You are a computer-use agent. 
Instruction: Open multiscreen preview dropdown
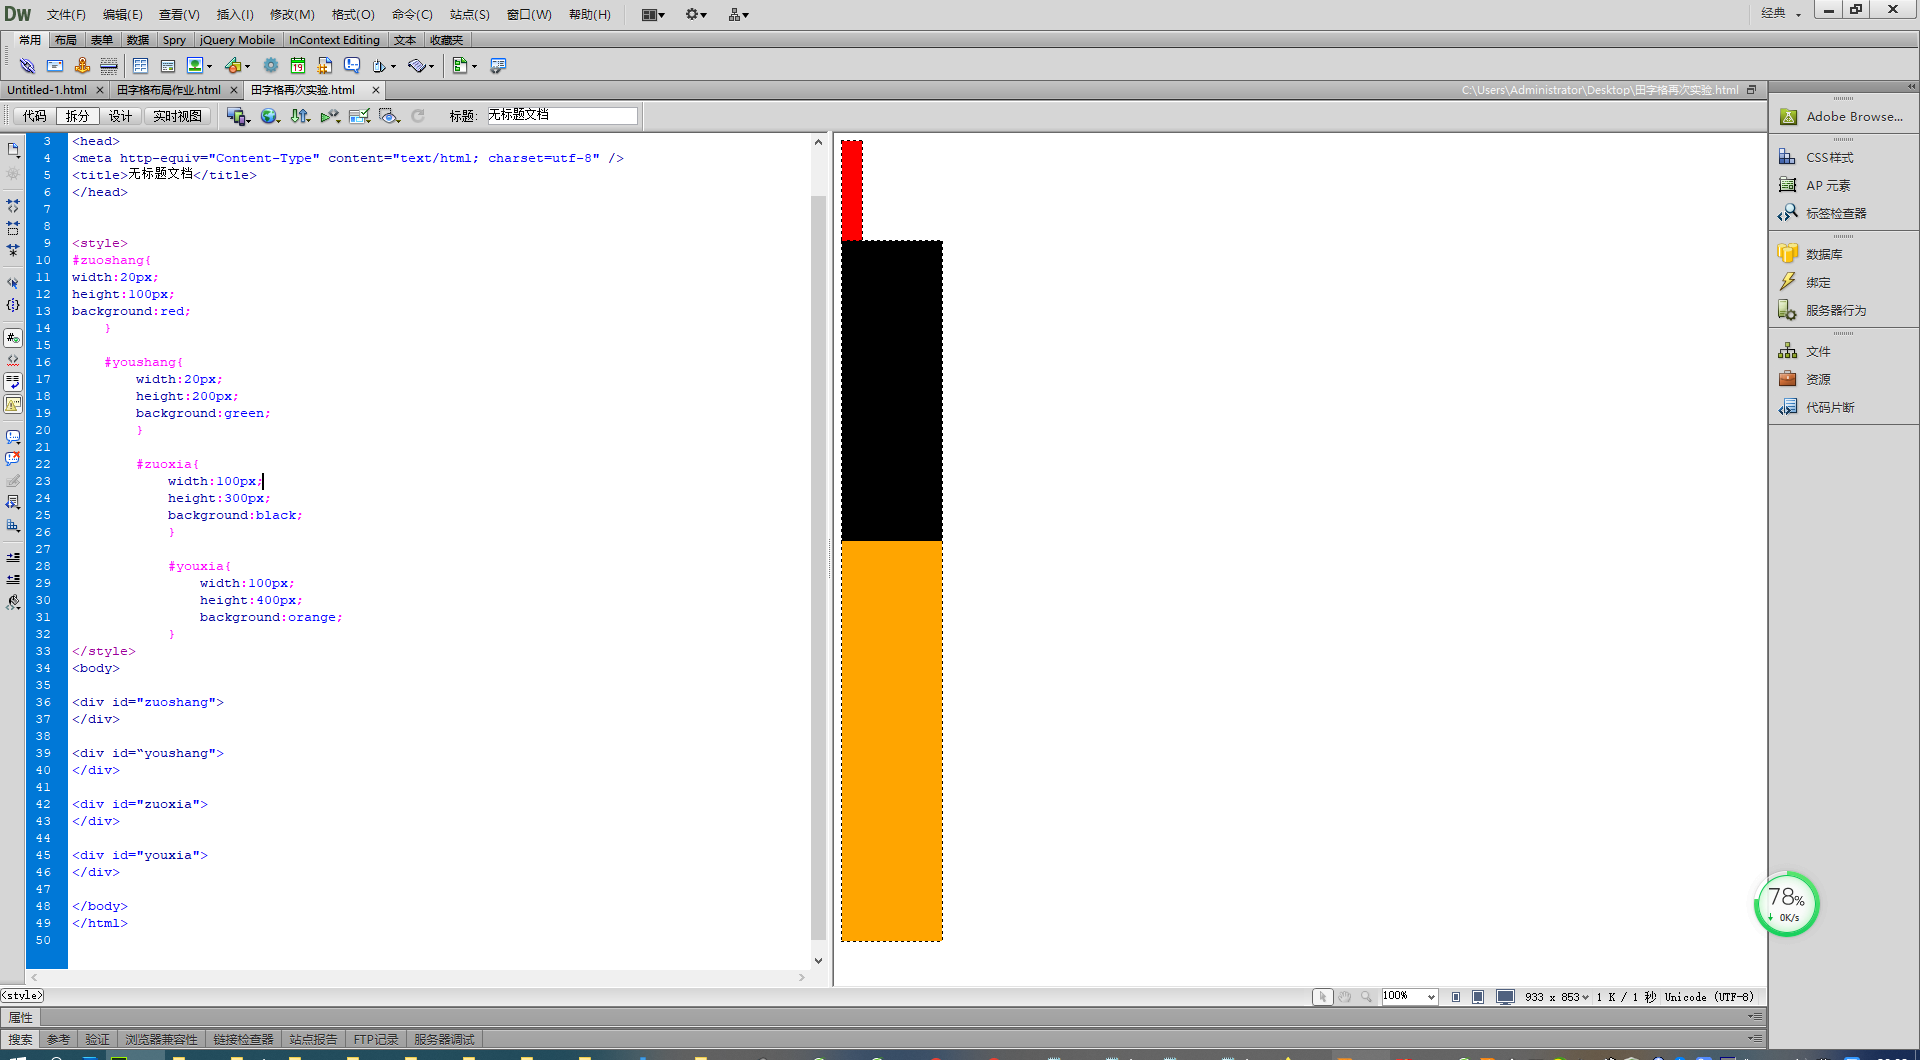[x=238, y=116]
